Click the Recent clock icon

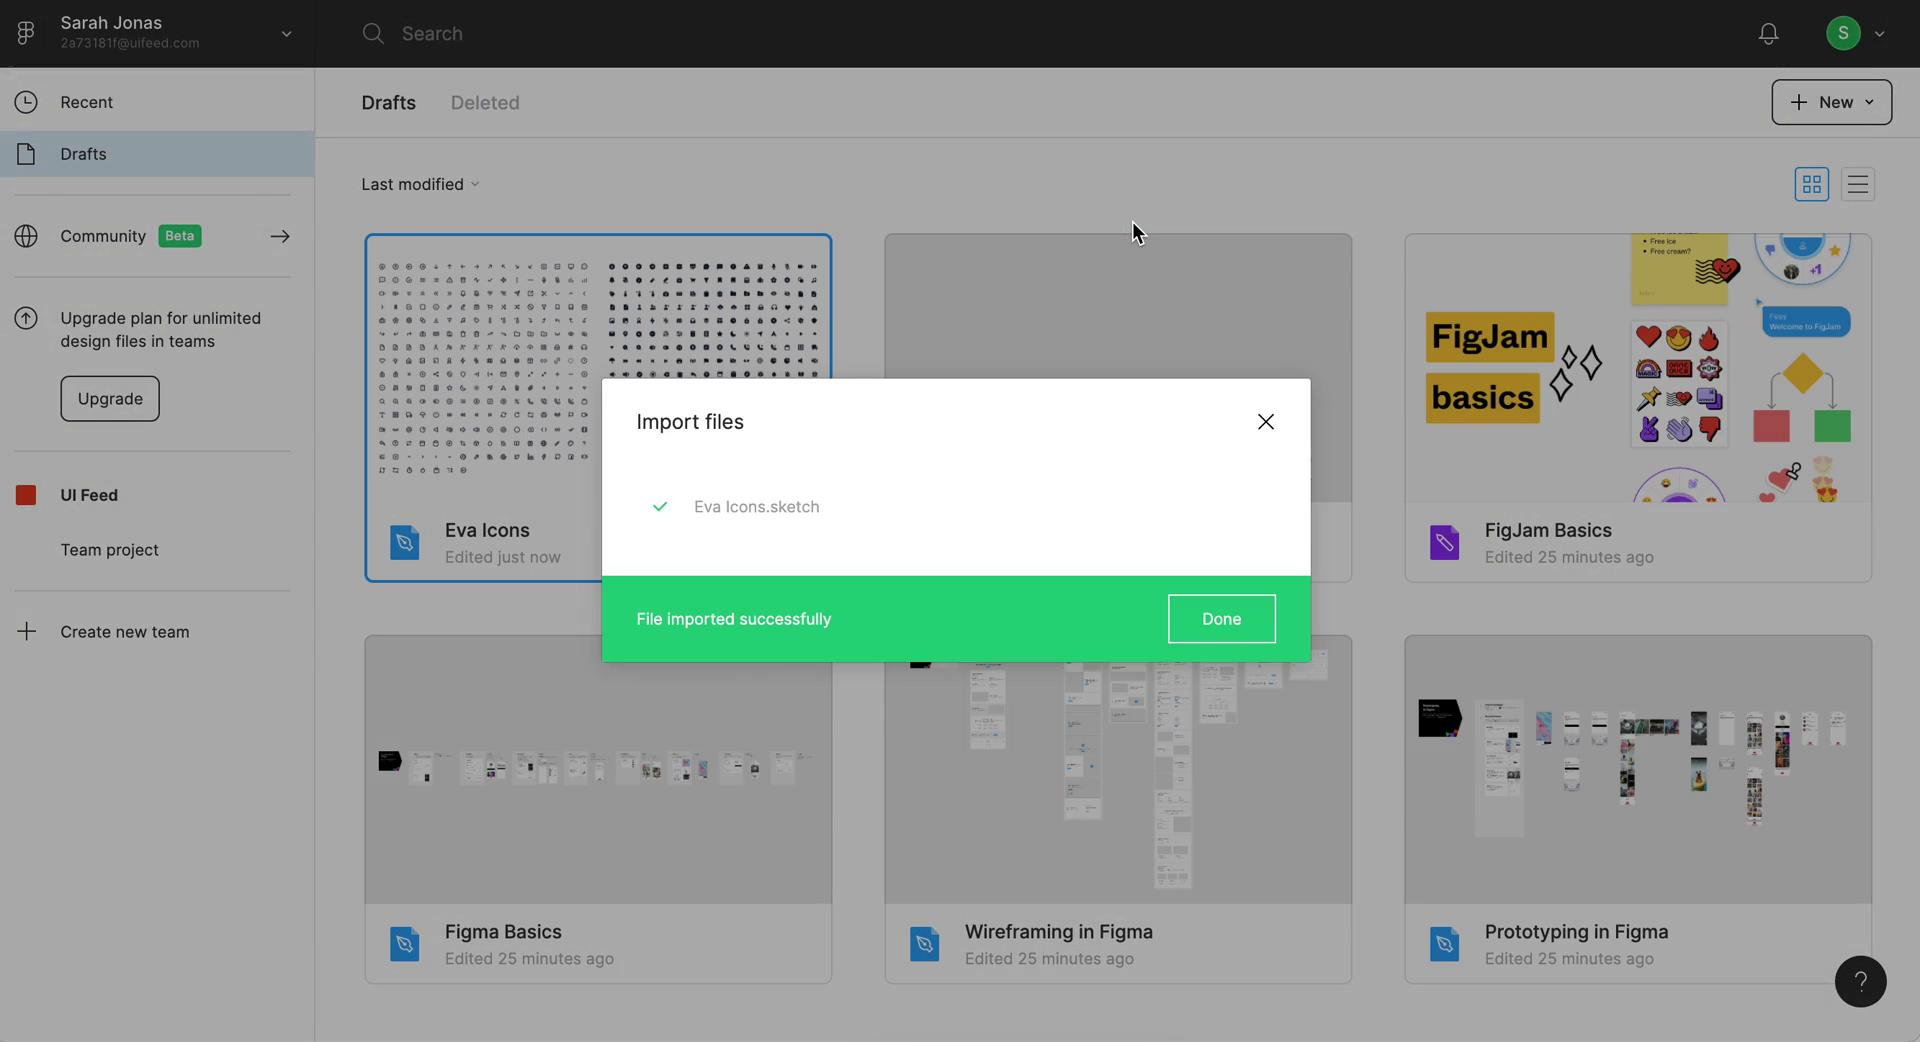pos(26,102)
